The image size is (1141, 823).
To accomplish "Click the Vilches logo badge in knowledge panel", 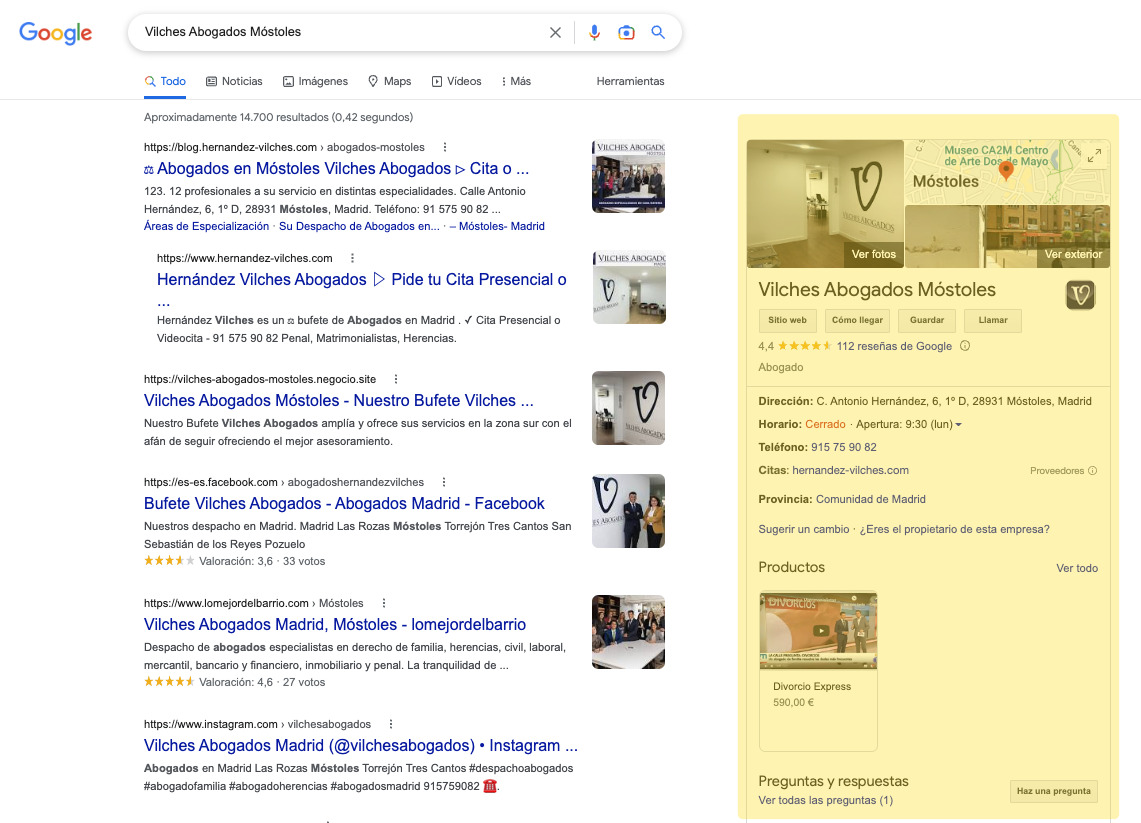I will [1081, 295].
